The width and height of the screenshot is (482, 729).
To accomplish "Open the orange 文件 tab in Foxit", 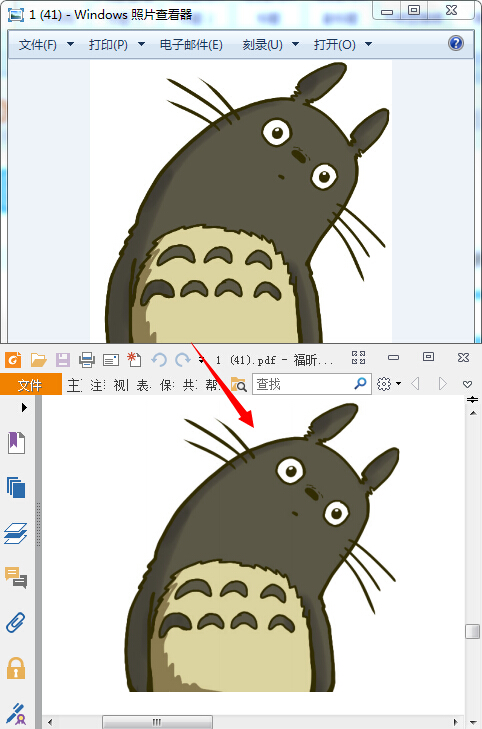I will pos(30,384).
